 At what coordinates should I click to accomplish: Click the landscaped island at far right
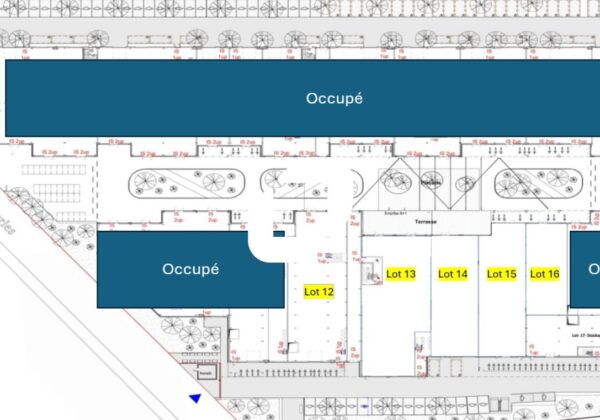[x=537, y=183]
